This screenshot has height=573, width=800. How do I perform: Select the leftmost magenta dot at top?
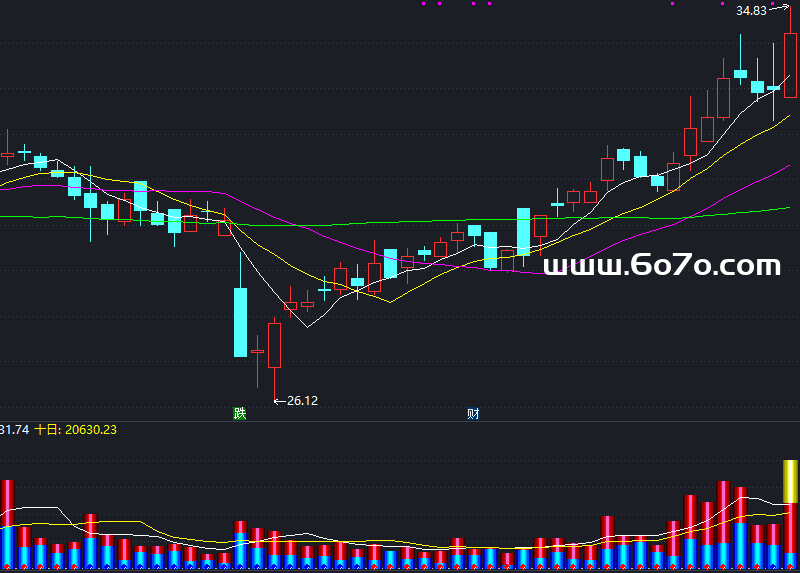tap(423, 4)
